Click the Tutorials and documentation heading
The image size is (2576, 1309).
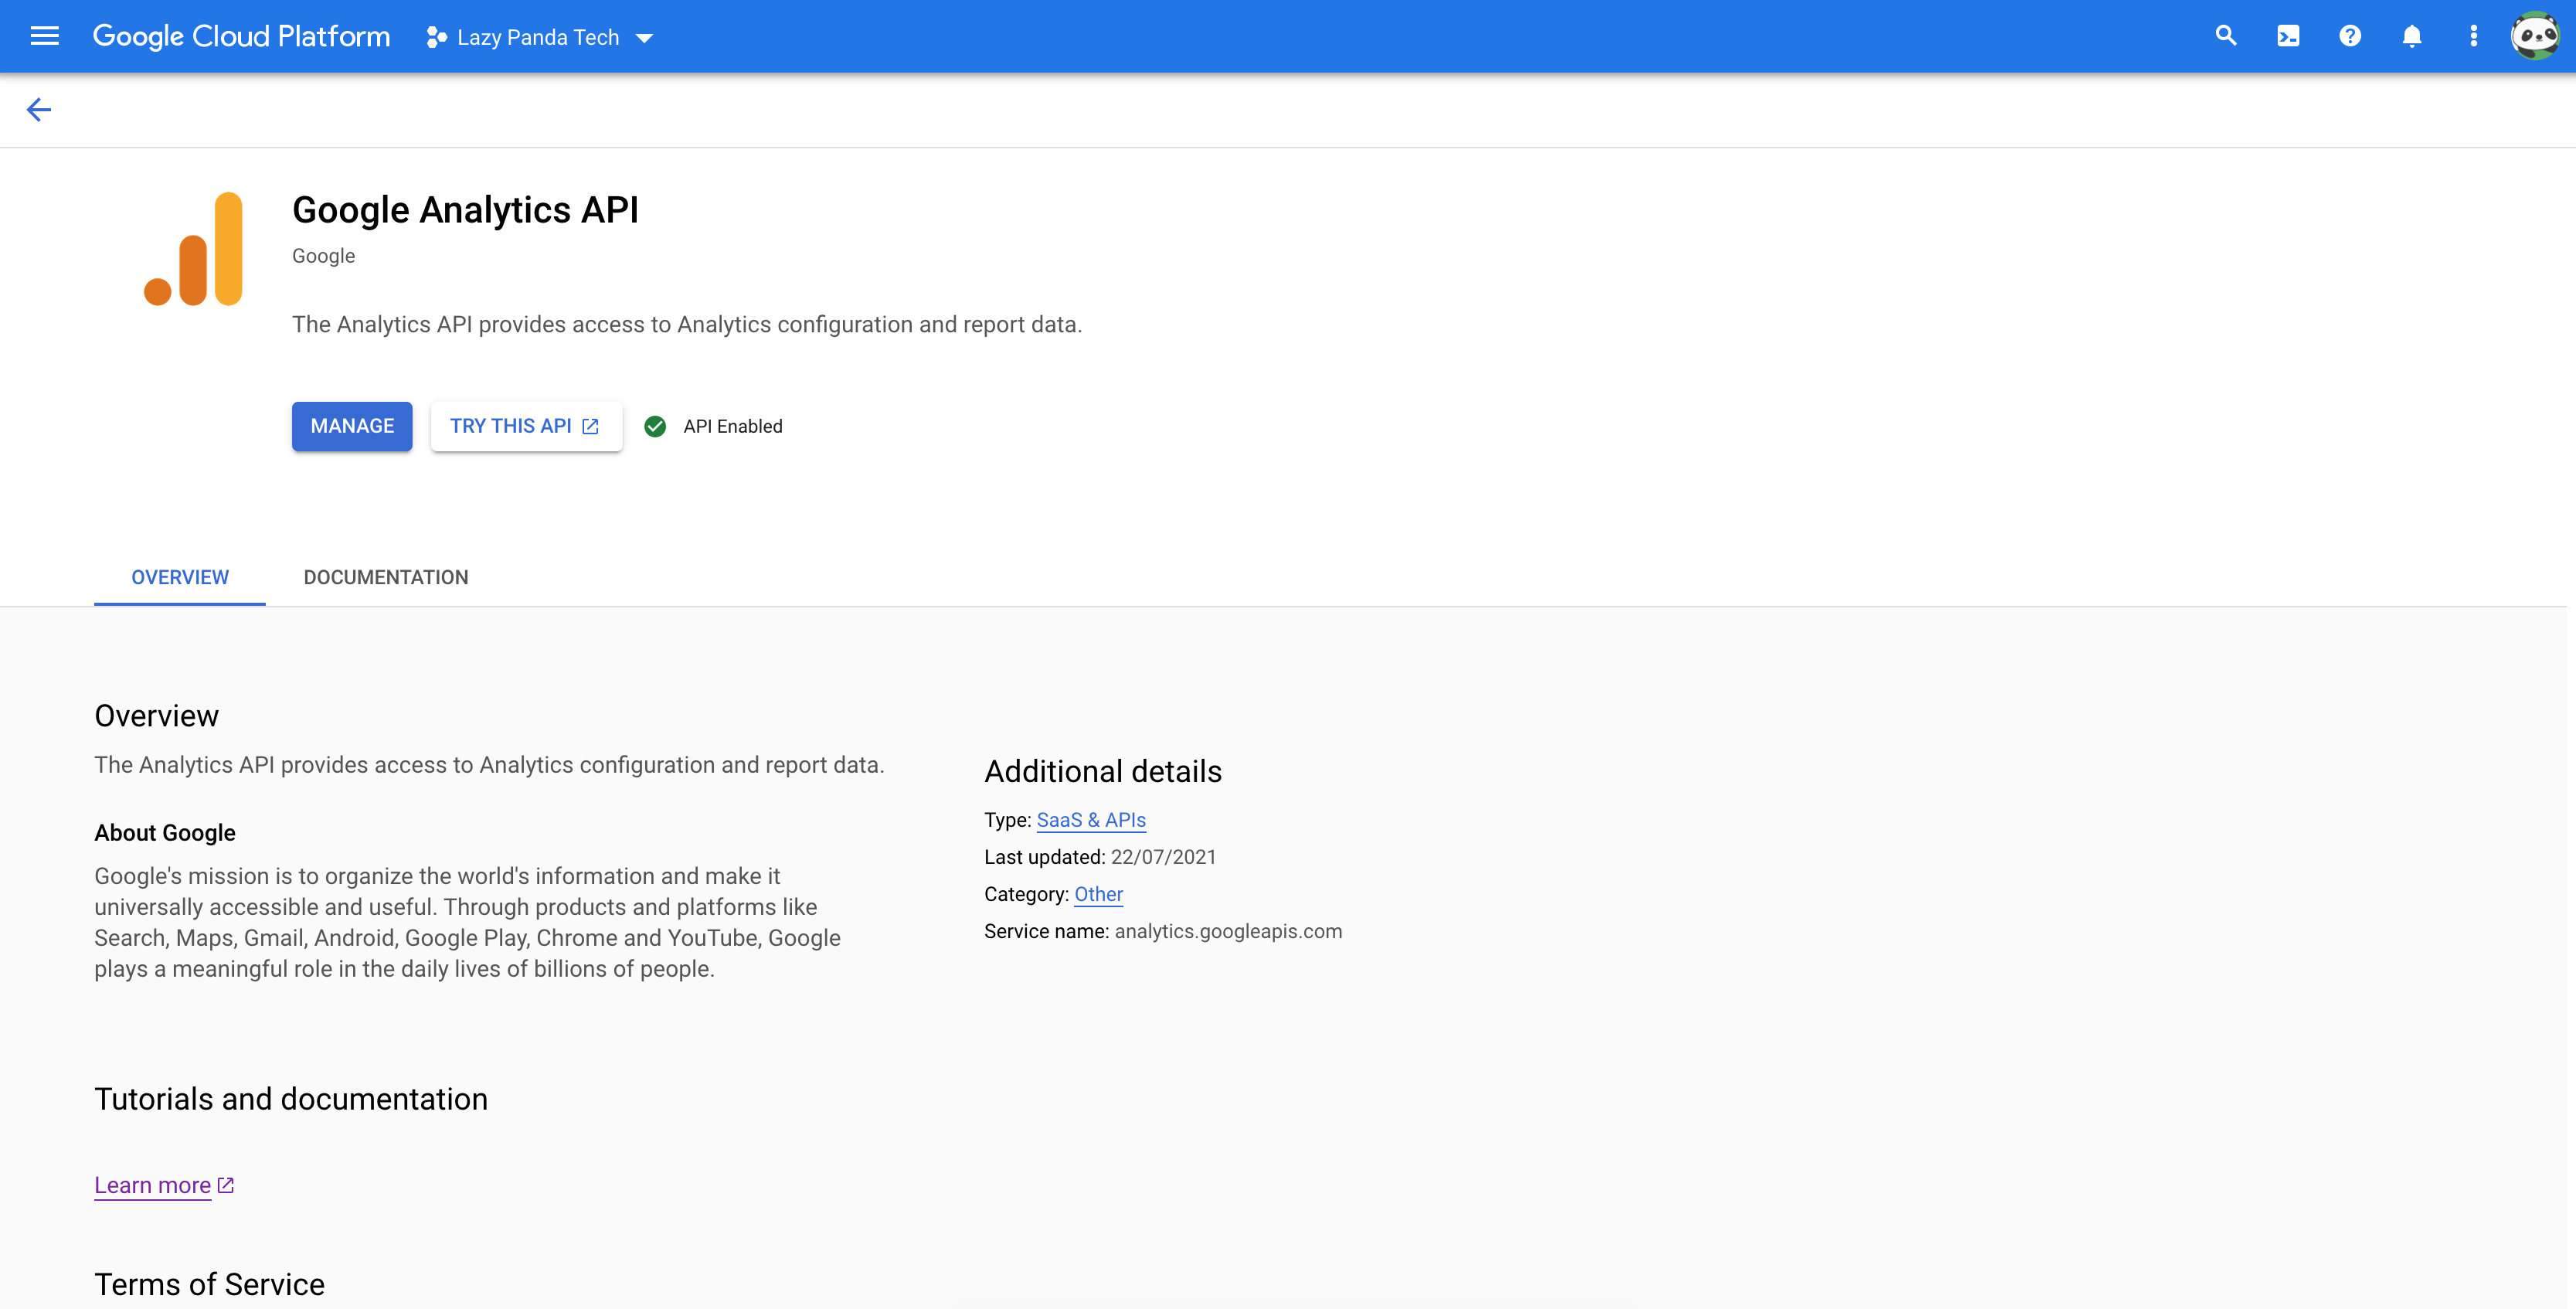click(x=291, y=1099)
